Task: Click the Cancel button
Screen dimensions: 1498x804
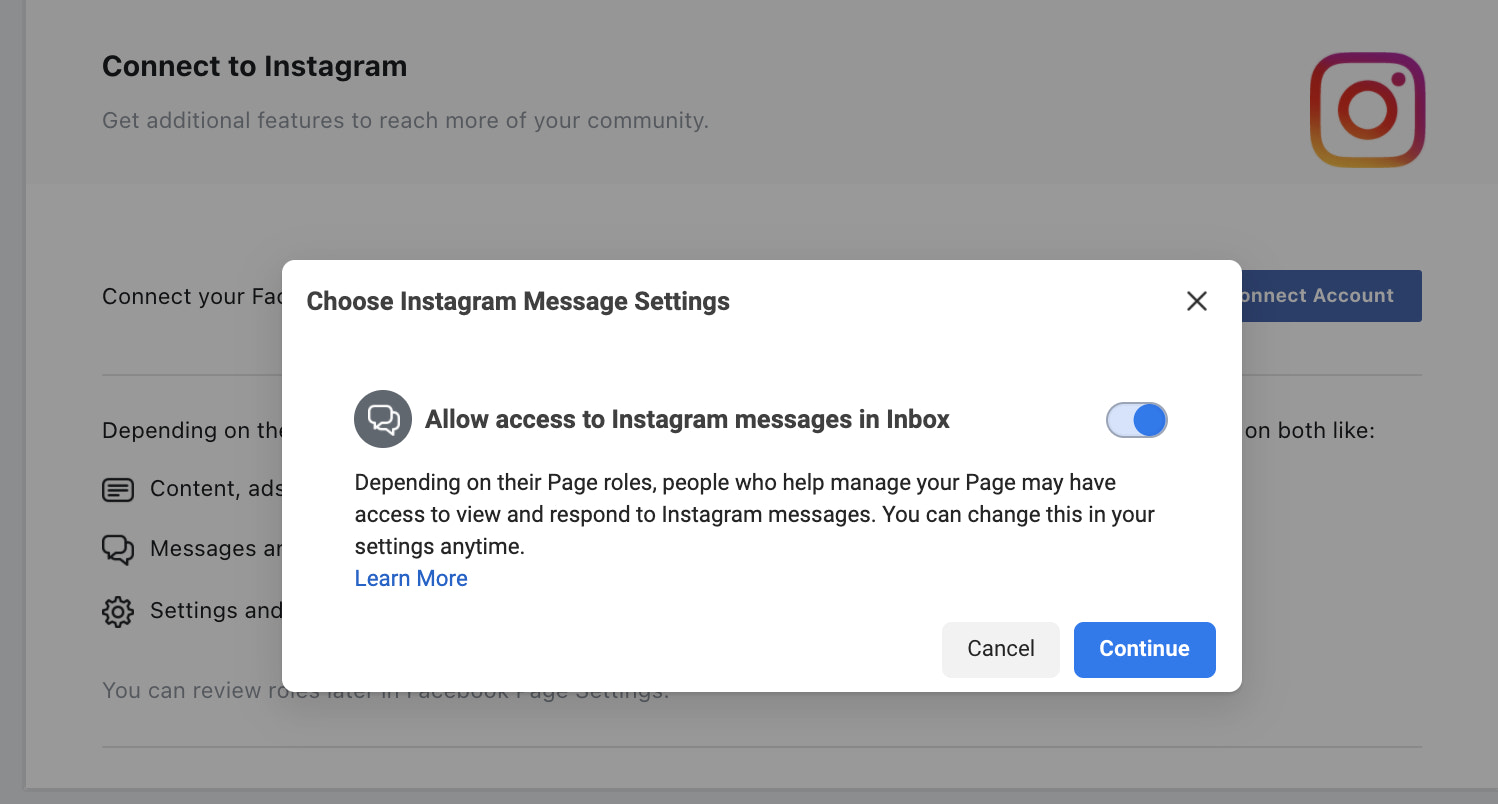Action: tap(1000, 649)
